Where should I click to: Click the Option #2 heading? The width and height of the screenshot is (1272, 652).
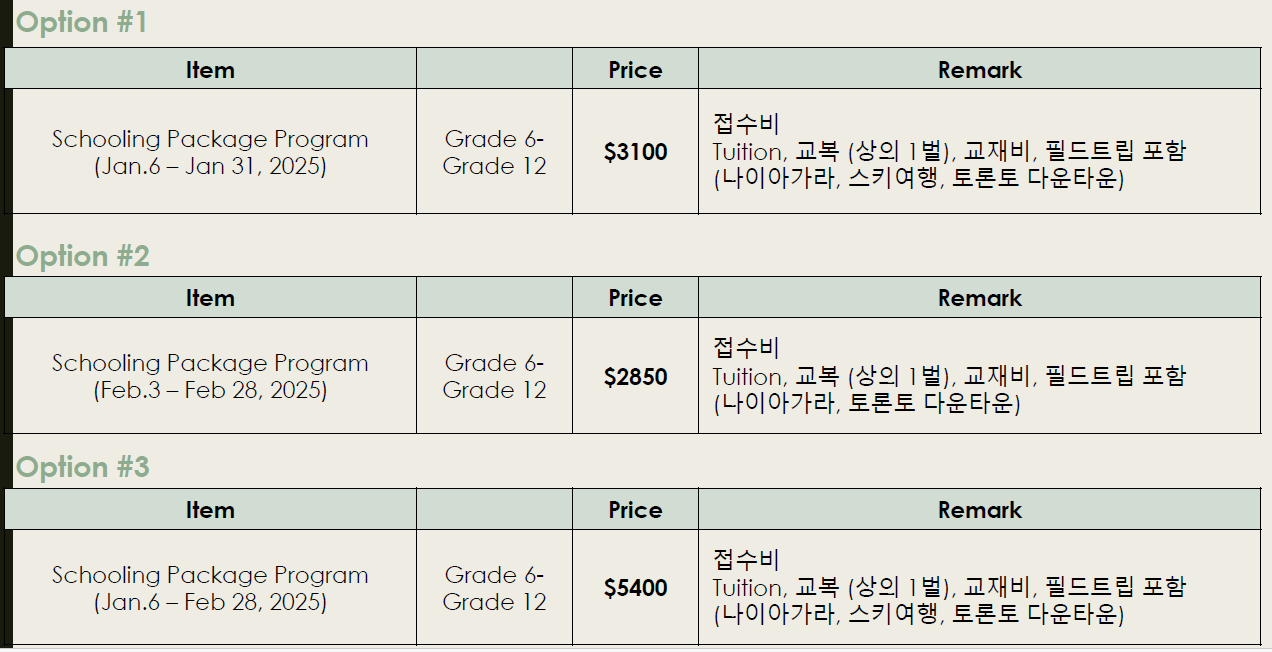(83, 257)
